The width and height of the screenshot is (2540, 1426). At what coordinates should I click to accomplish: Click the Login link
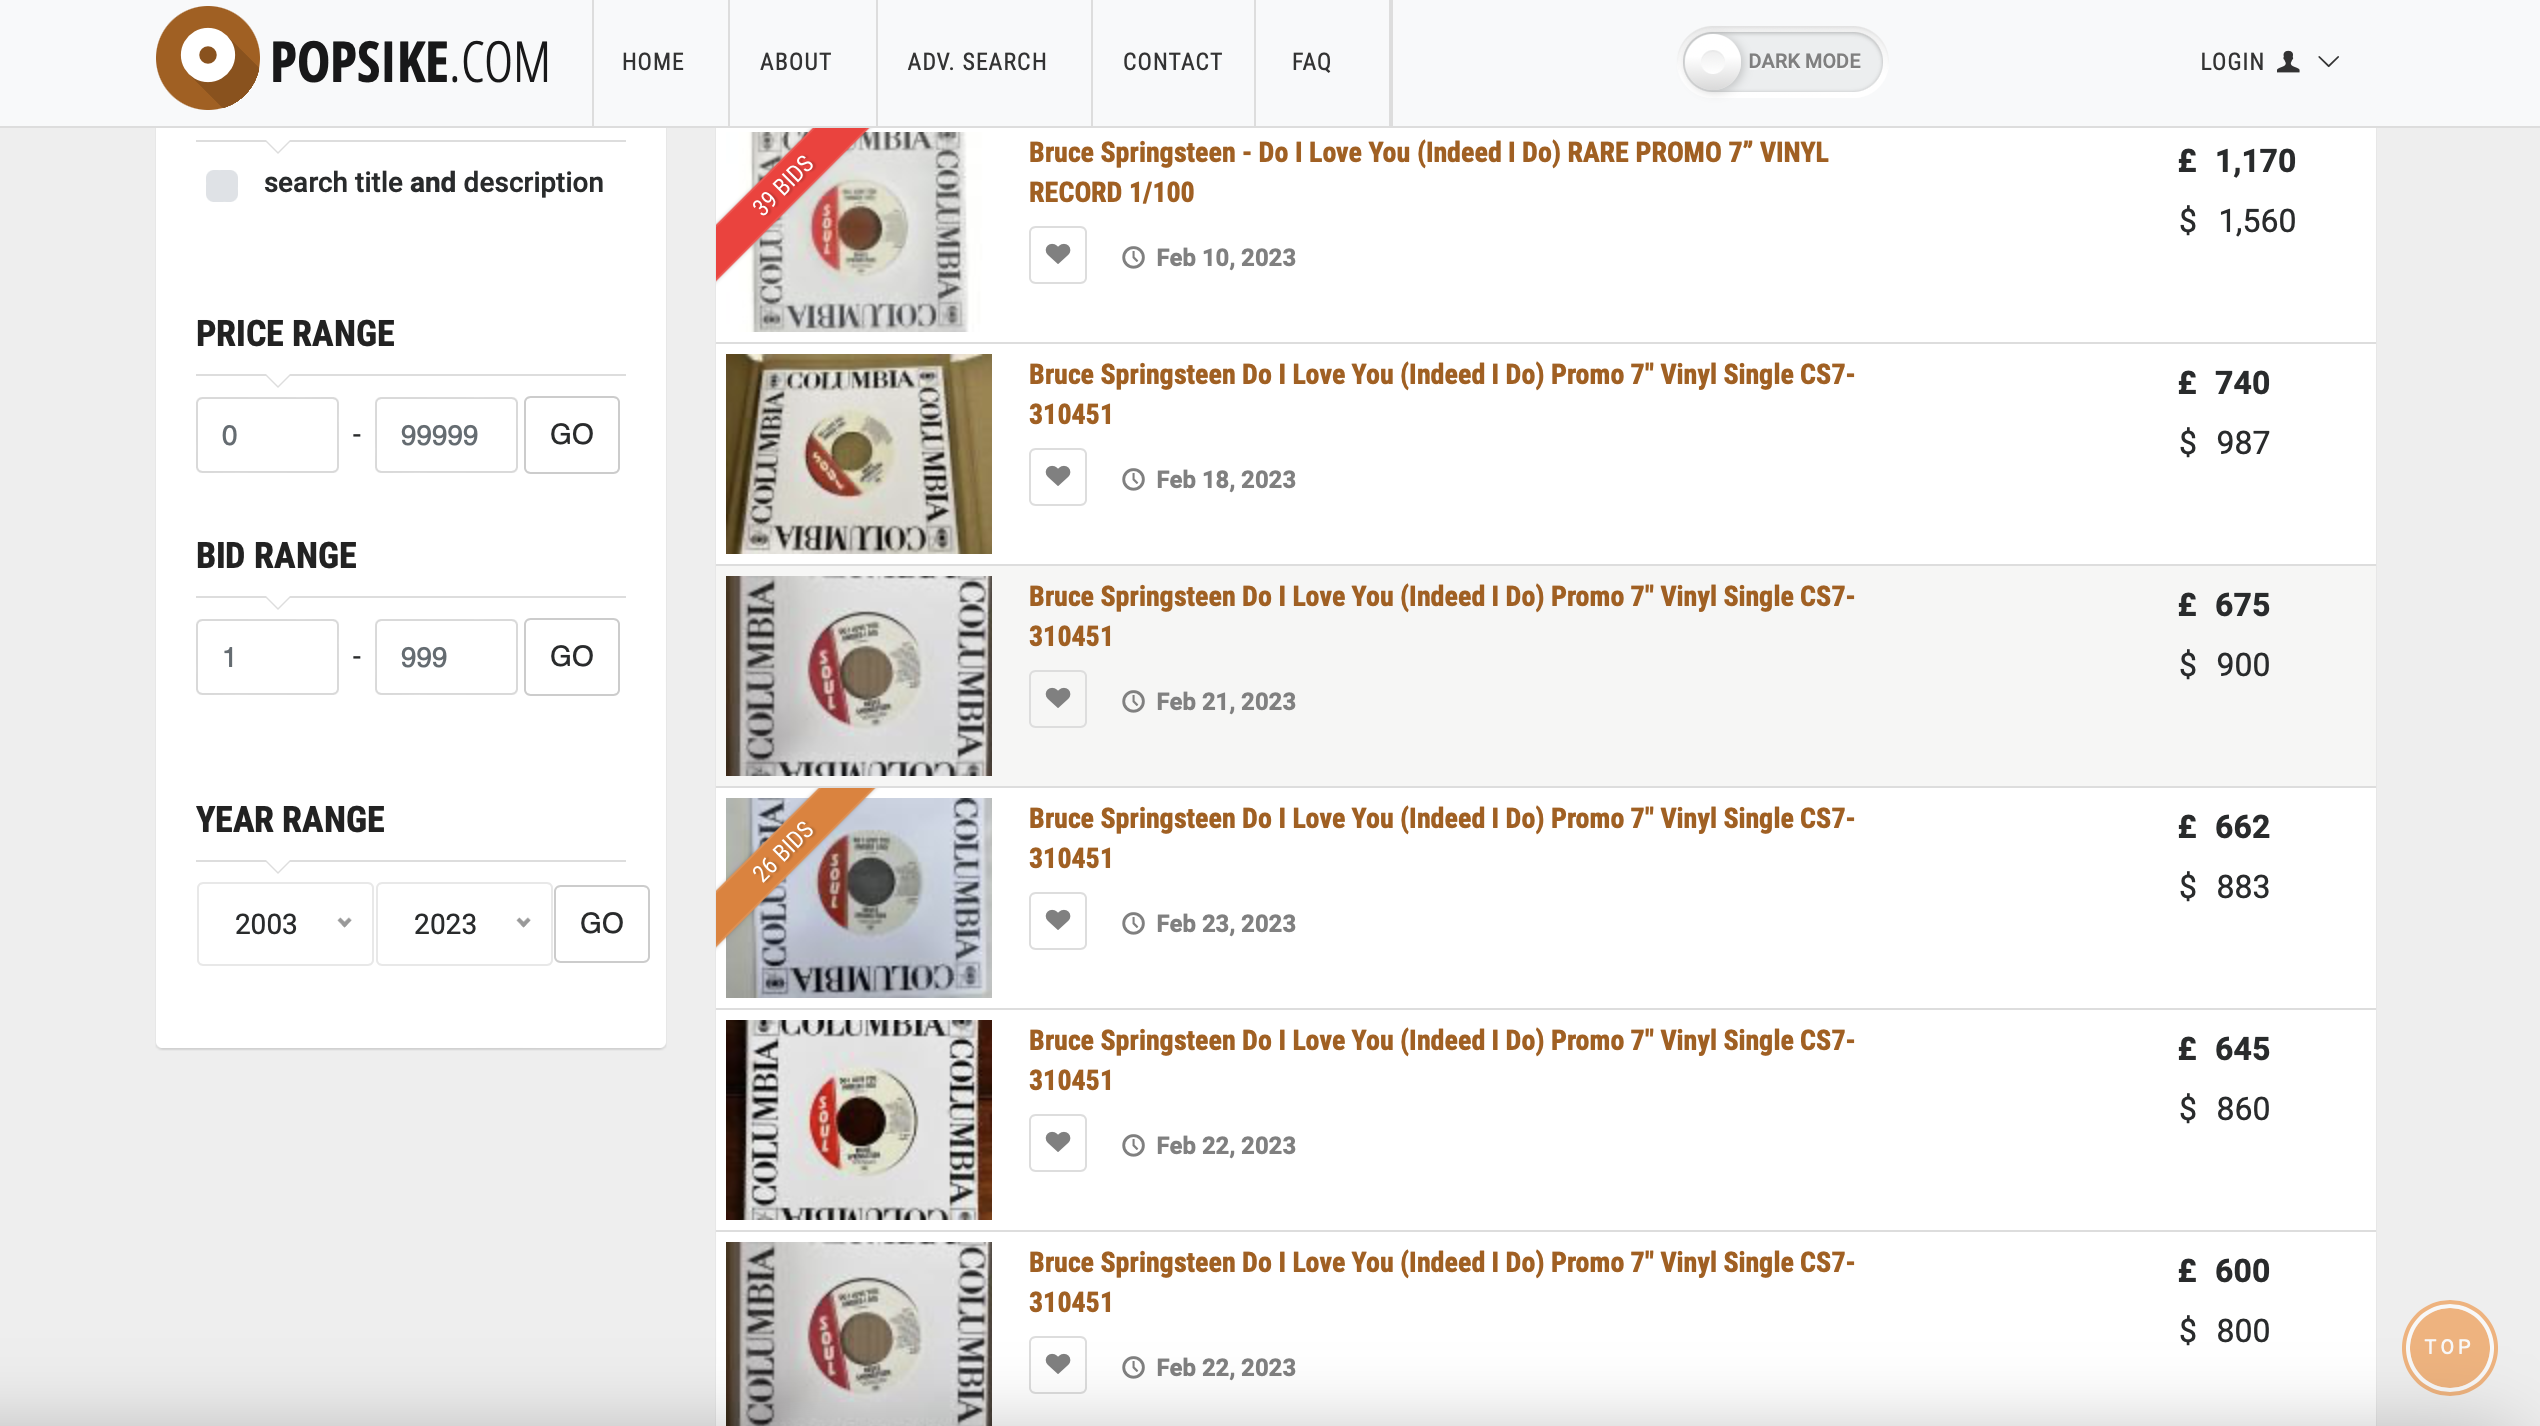point(2232,62)
